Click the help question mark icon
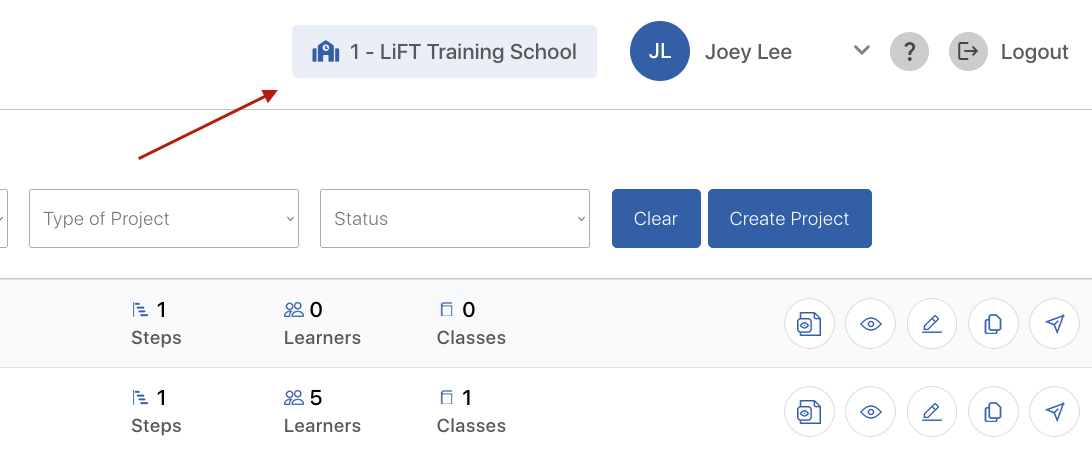1092x452 pixels. click(x=909, y=52)
